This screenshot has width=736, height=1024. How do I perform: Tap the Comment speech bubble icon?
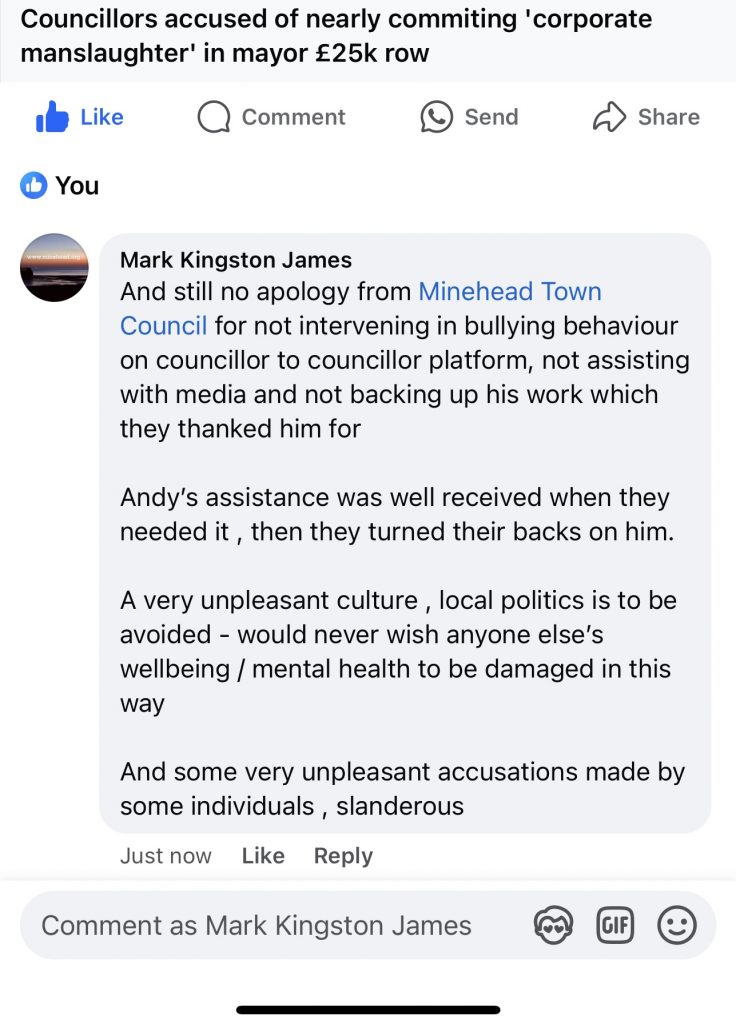(x=213, y=118)
